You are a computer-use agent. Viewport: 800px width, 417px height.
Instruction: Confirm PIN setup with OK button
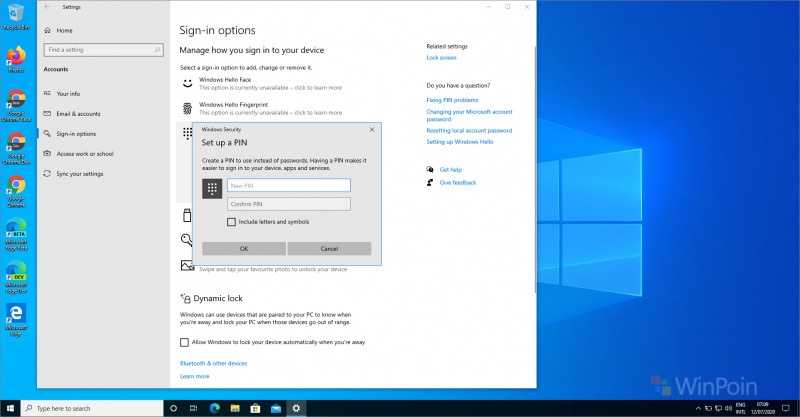244,249
